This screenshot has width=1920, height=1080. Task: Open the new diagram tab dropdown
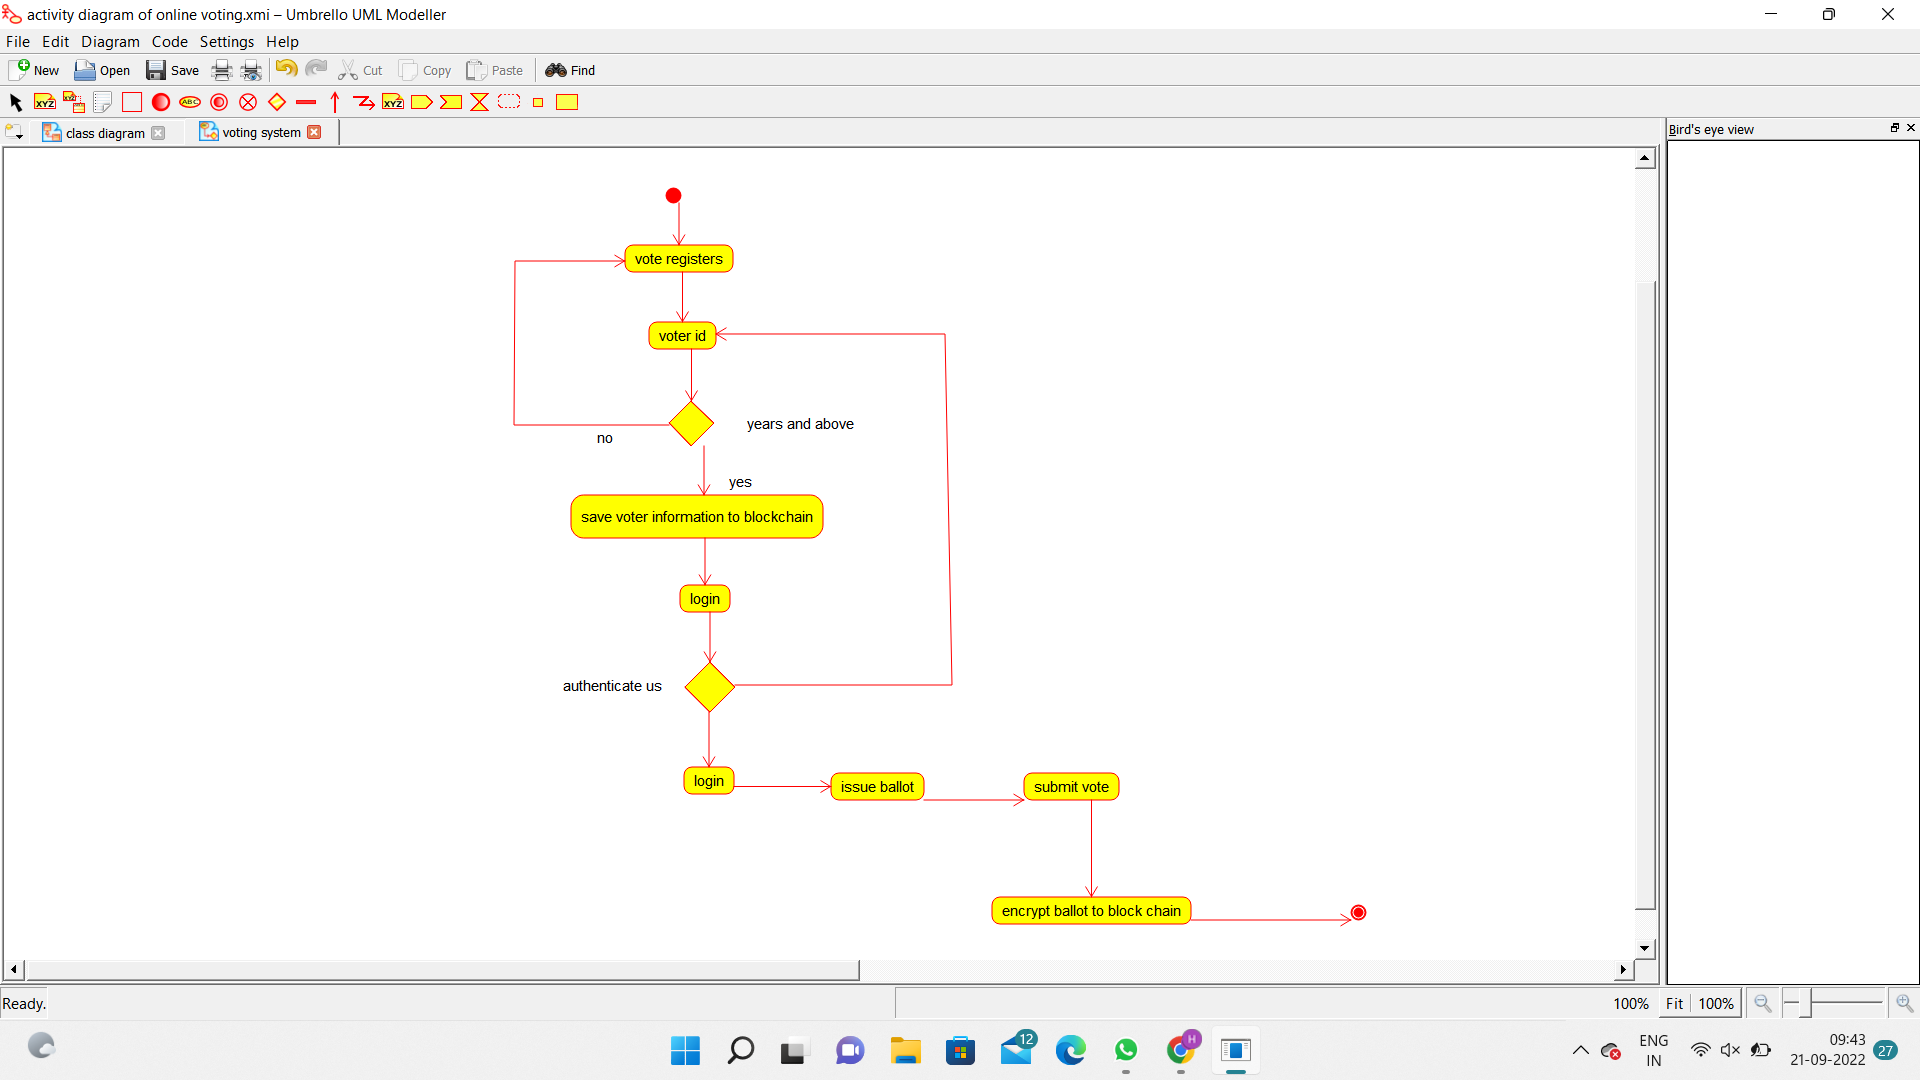(15, 133)
